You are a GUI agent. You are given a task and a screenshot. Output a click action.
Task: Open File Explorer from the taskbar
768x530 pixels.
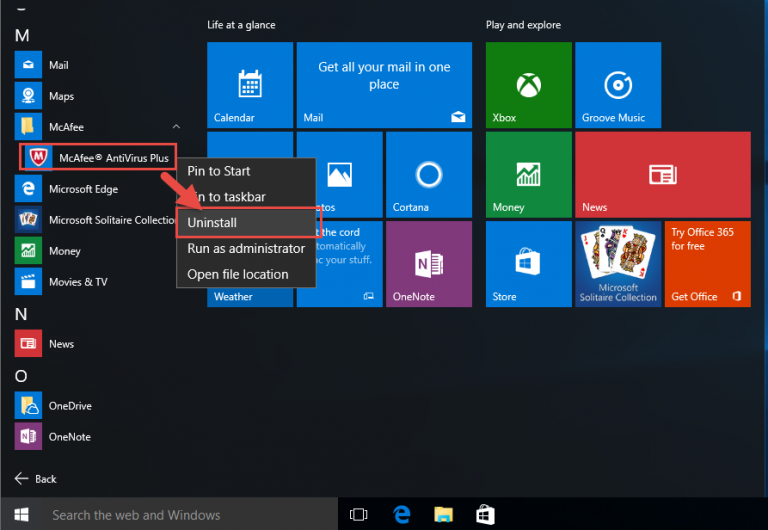(x=443, y=514)
